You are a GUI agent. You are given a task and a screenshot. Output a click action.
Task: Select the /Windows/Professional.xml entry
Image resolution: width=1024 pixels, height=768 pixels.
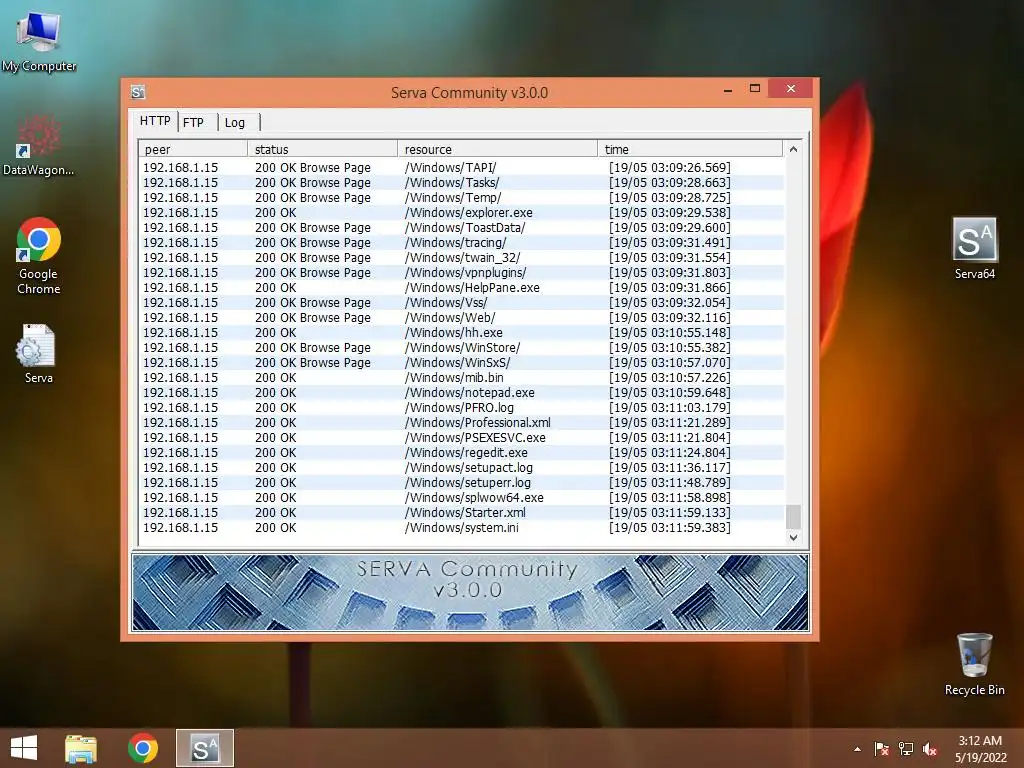point(462,423)
